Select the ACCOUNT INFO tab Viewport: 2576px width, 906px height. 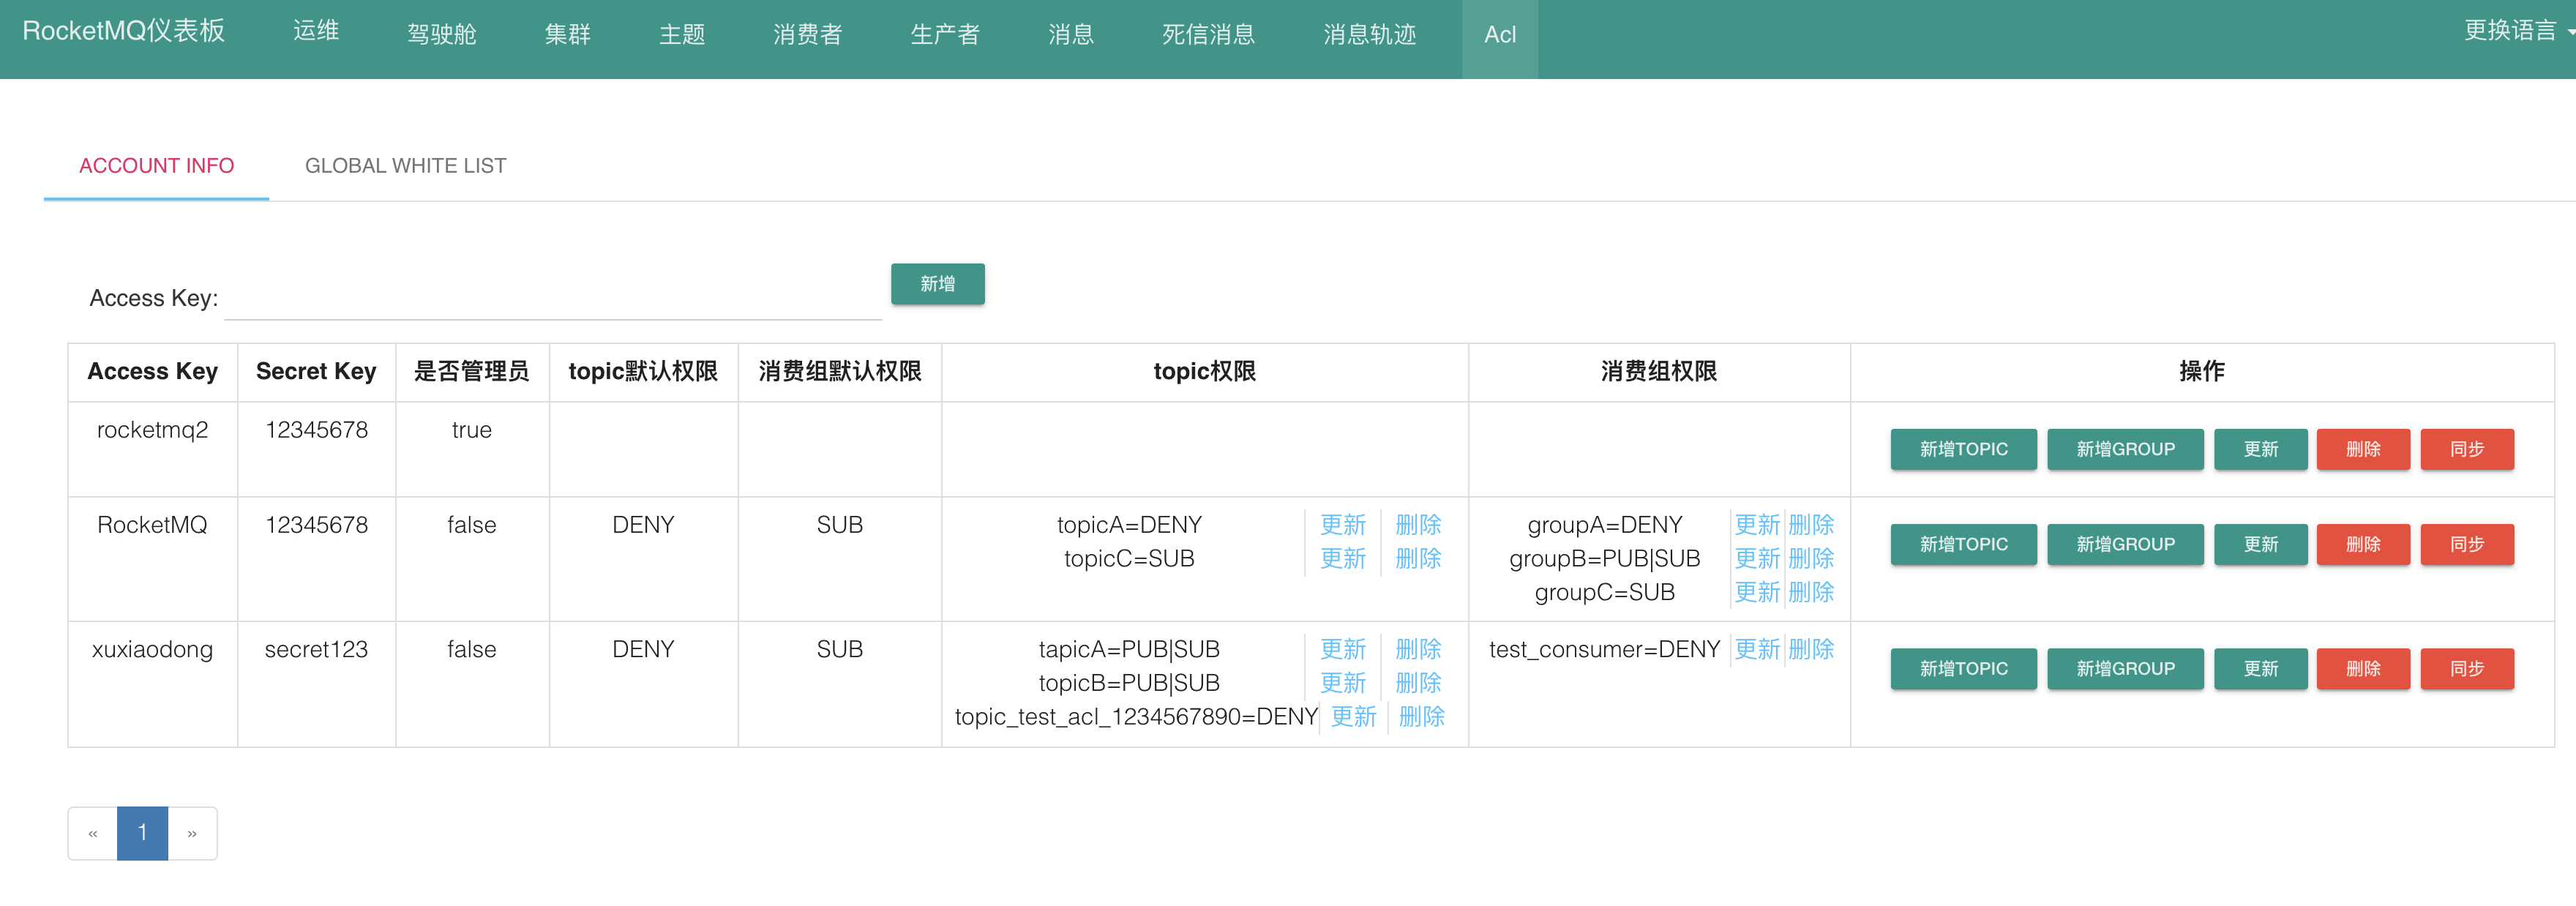(156, 166)
